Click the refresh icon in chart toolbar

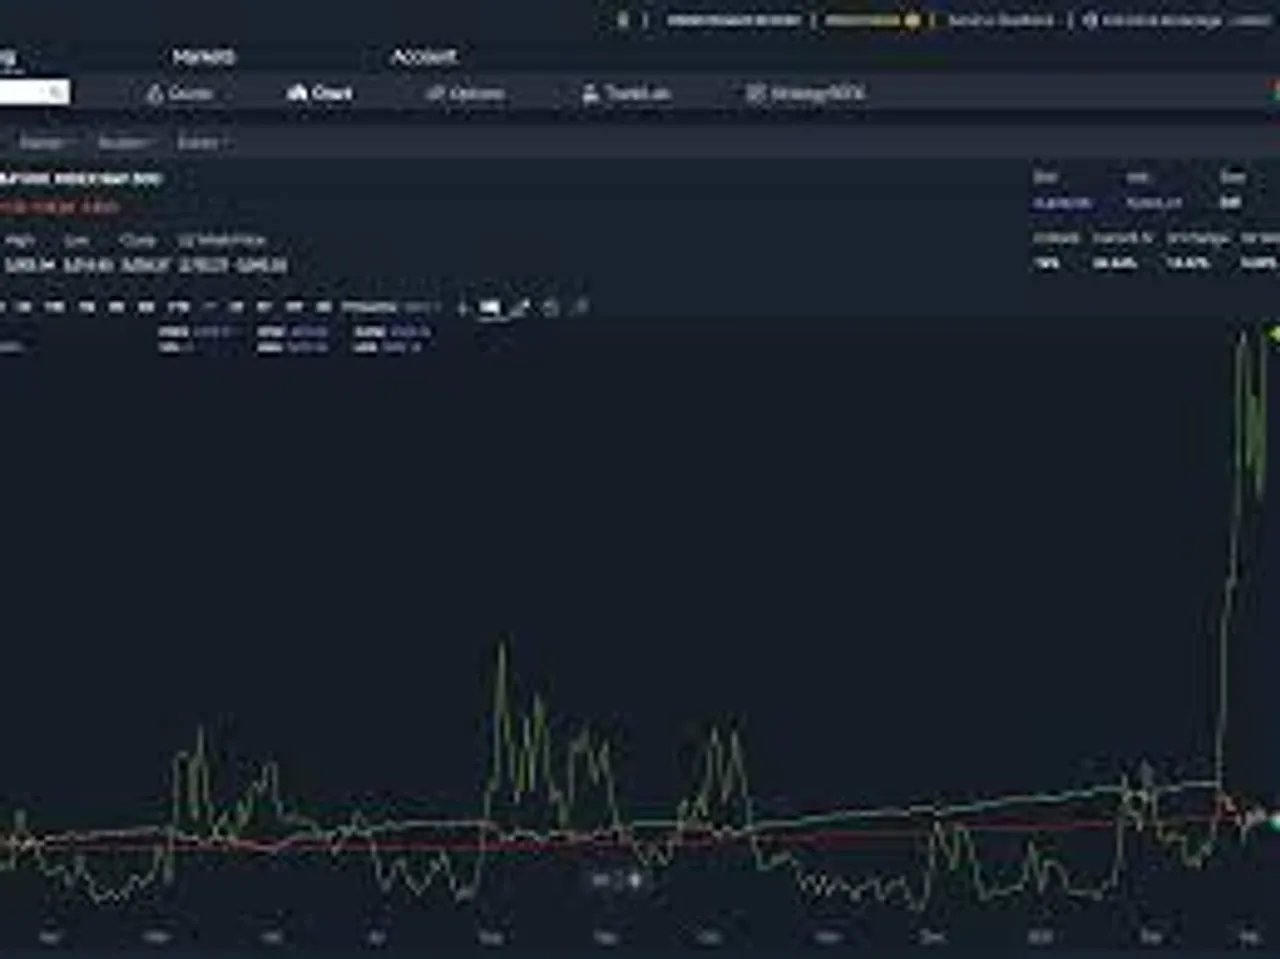coord(550,307)
